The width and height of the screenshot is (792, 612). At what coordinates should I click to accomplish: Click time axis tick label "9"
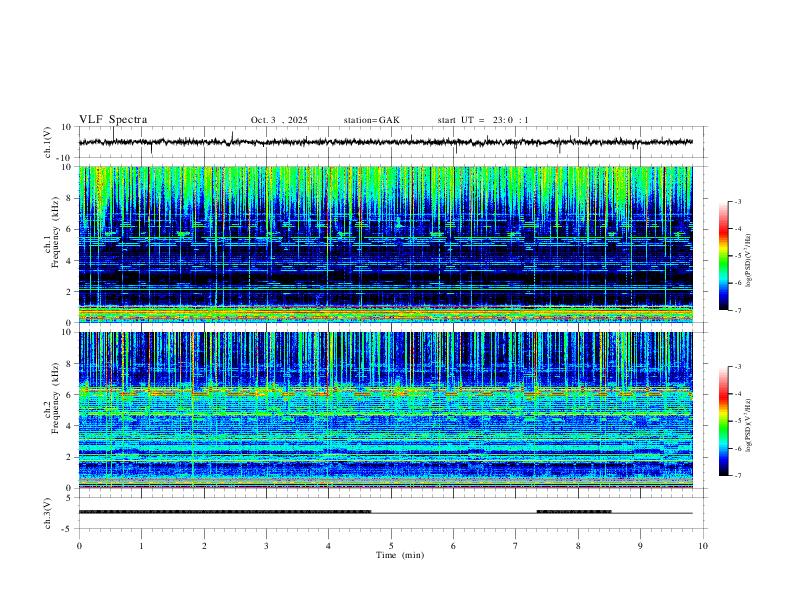640,546
